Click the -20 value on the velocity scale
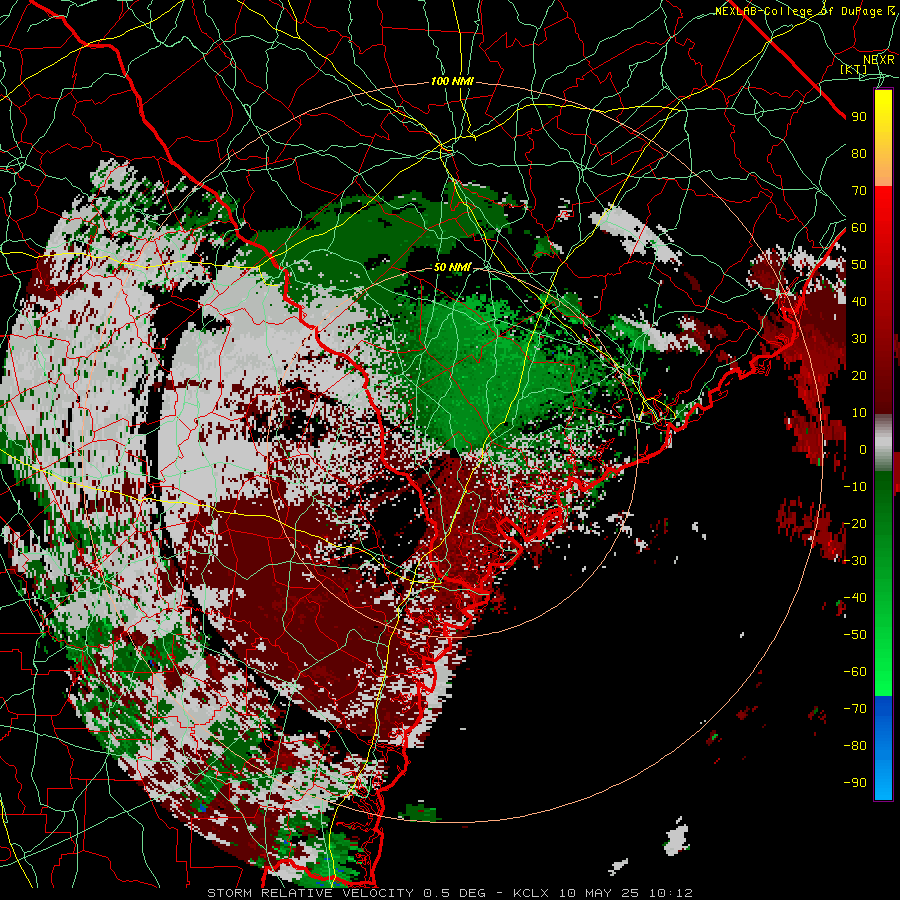The image size is (900, 900). pyautogui.click(x=855, y=523)
